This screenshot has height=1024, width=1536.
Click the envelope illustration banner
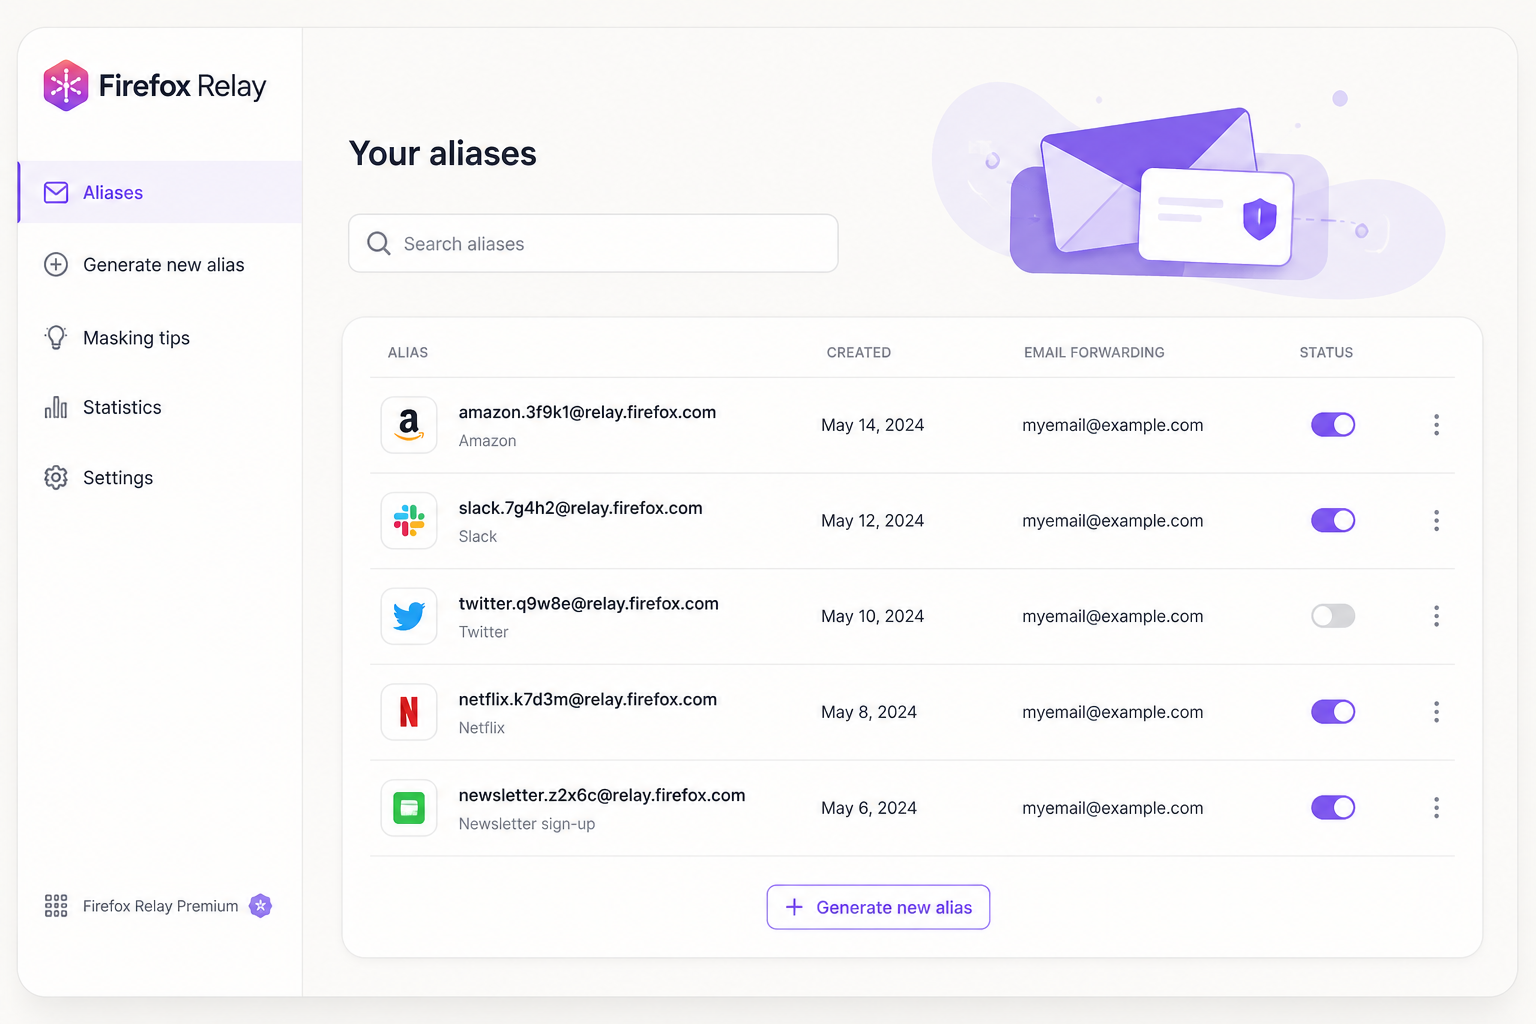(1188, 190)
